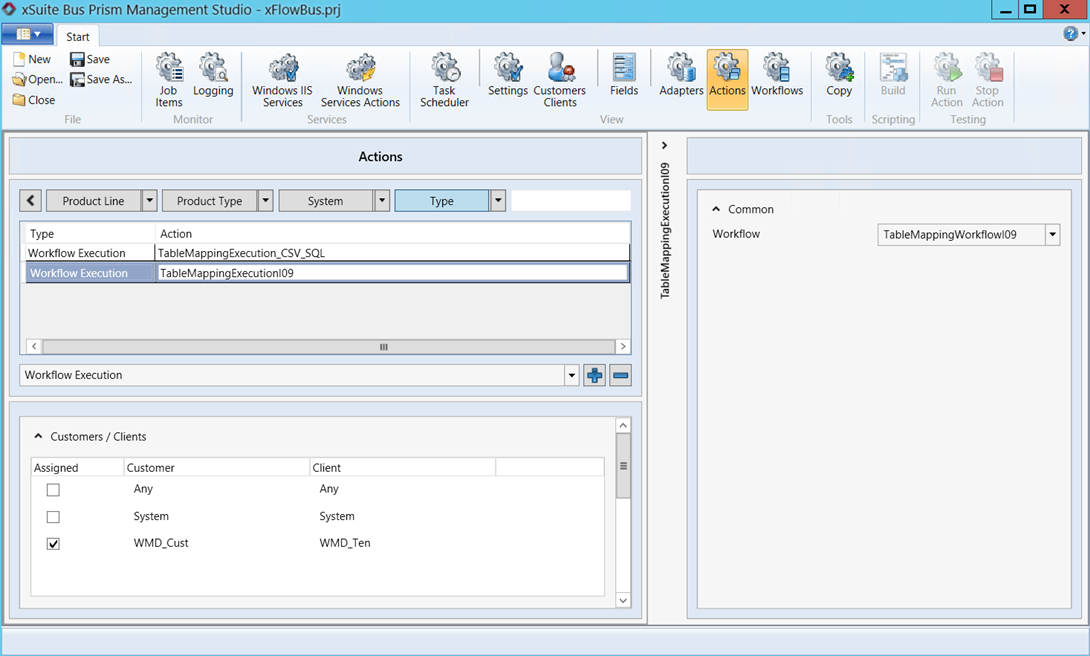
Task: Open Windows IIS Services
Action: point(282,80)
